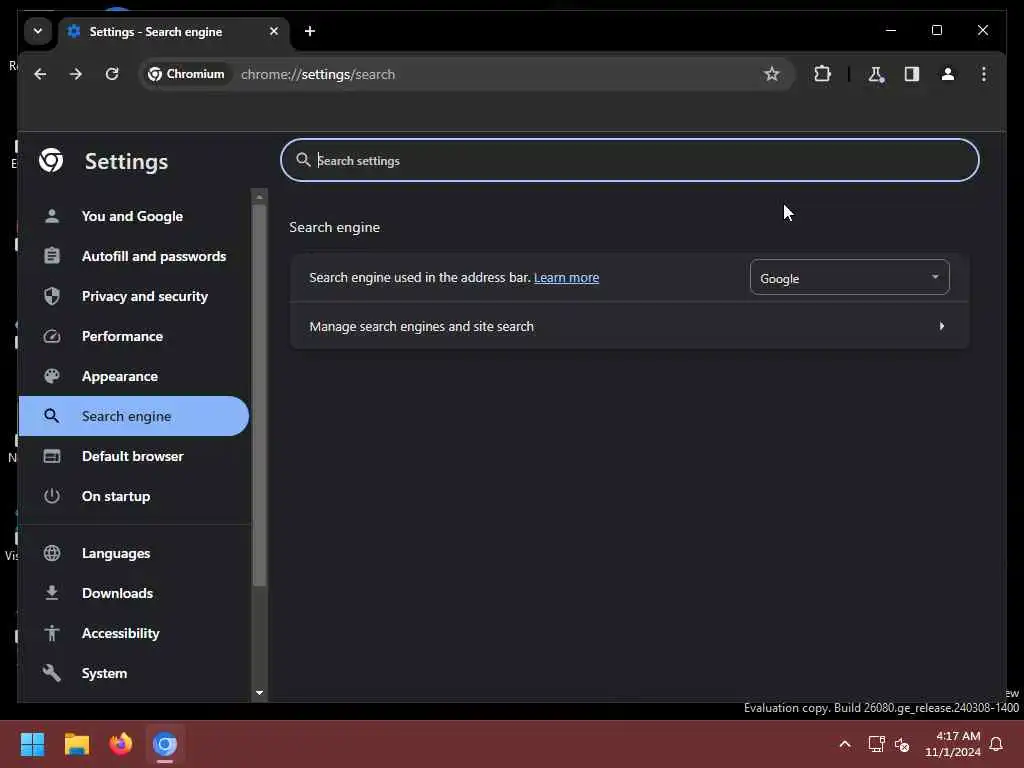
Task: Open Autofill and passwords section
Action: coord(134,256)
